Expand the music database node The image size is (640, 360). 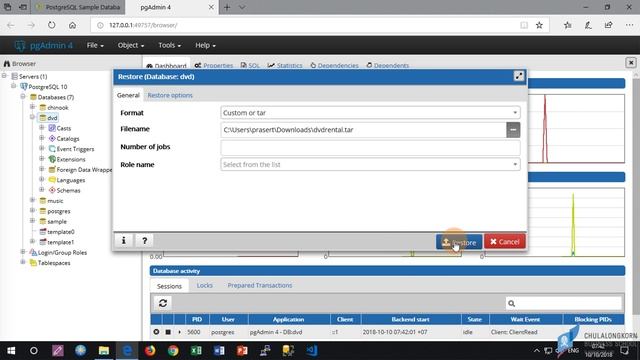click(33, 200)
